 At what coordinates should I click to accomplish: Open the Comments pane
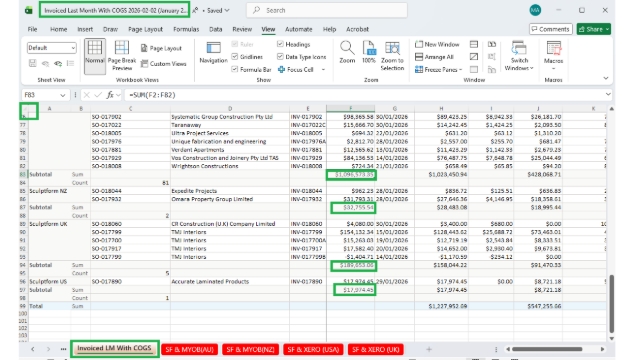[551, 29]
